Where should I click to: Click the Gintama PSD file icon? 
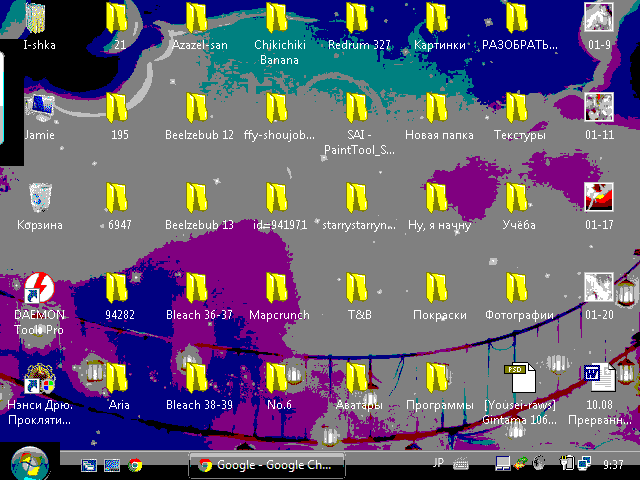tap(519, 379)
